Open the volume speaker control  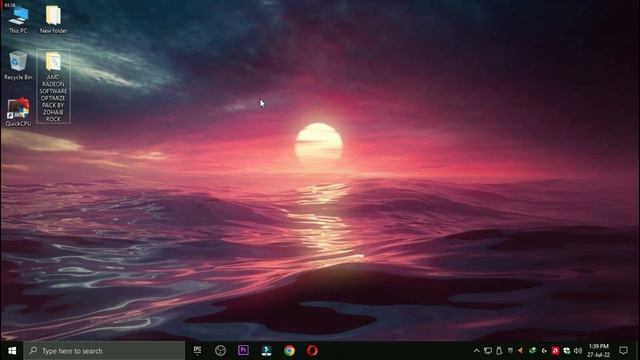tap(578, 351)
